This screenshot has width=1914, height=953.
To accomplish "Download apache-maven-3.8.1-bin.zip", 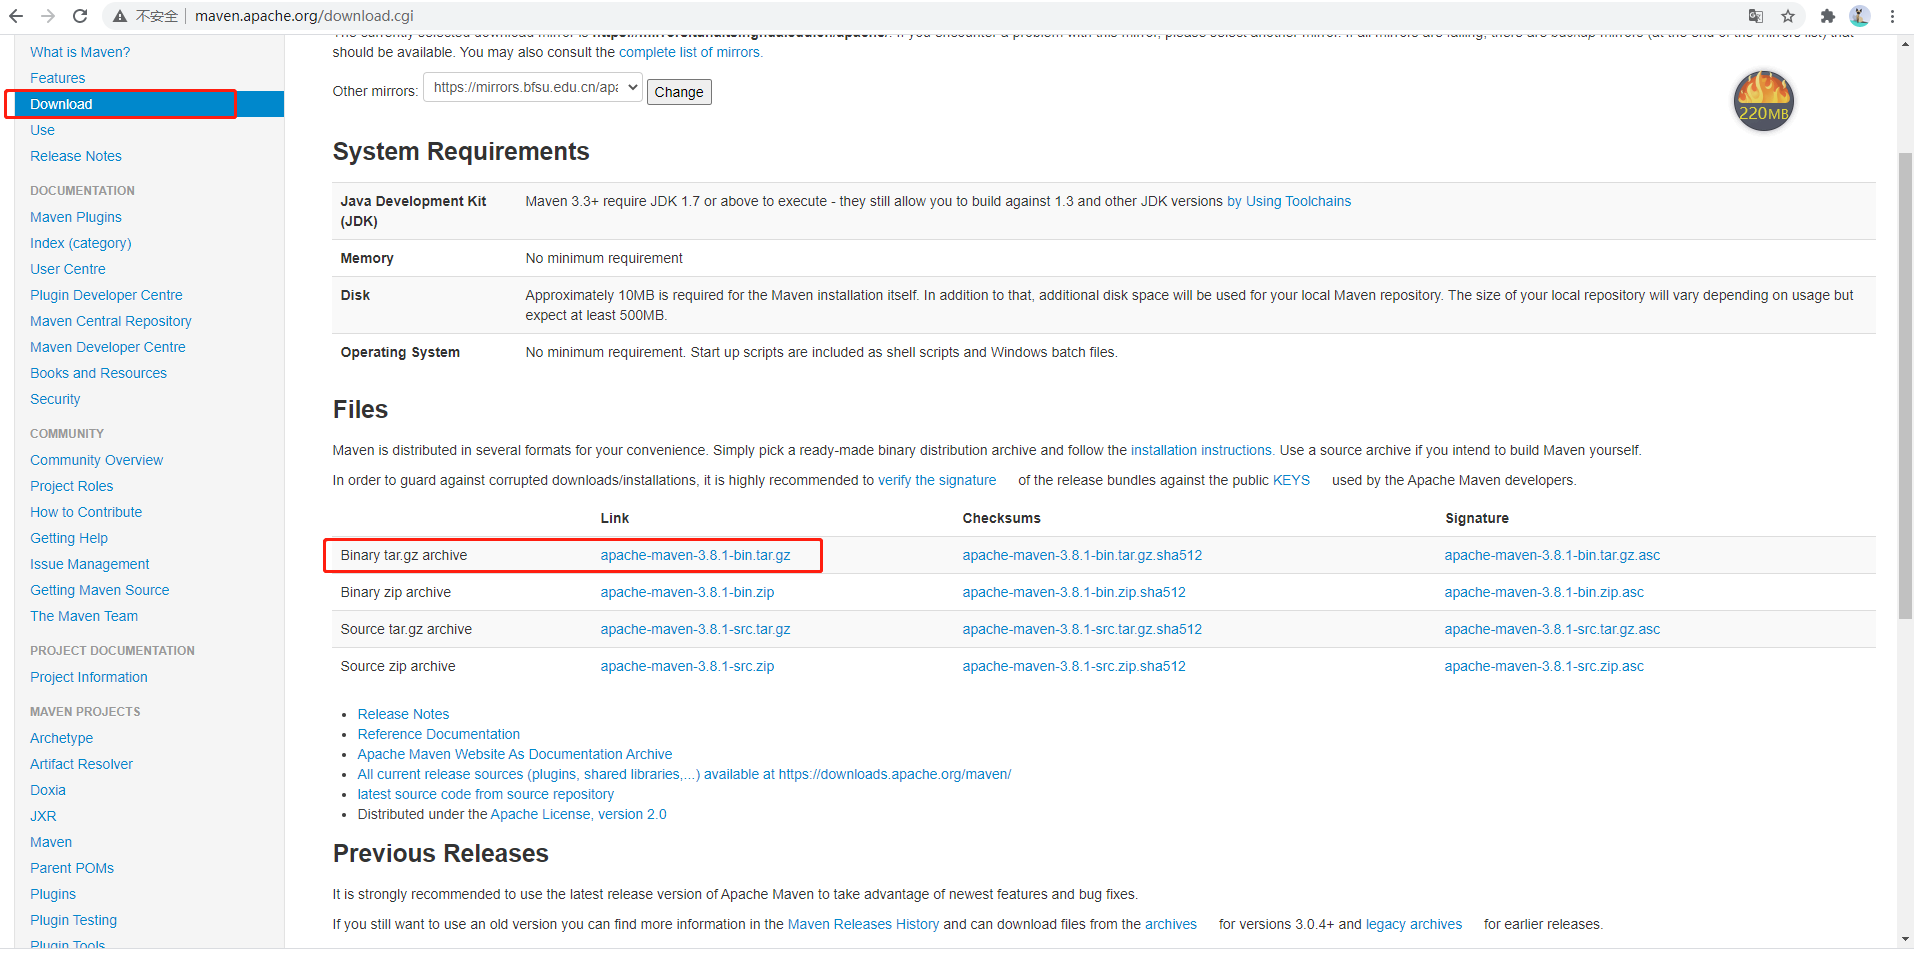I will [x=687, y=592].
